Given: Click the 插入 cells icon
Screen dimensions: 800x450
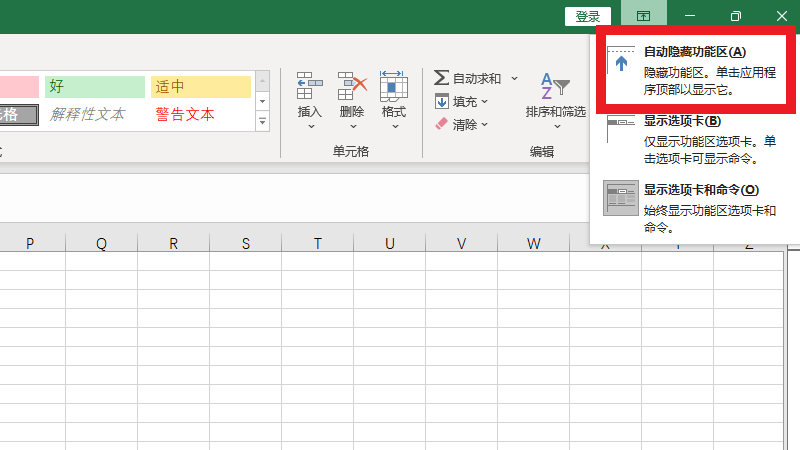Looking at the screenshot, I should pyautogui.click(x=310, y=85).
